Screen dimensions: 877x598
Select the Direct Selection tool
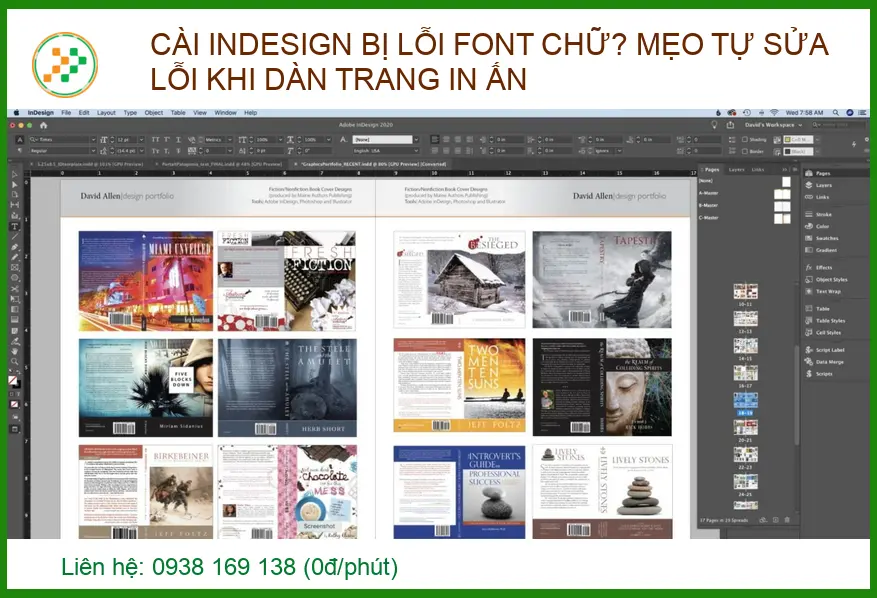click(x=15, y=184)
